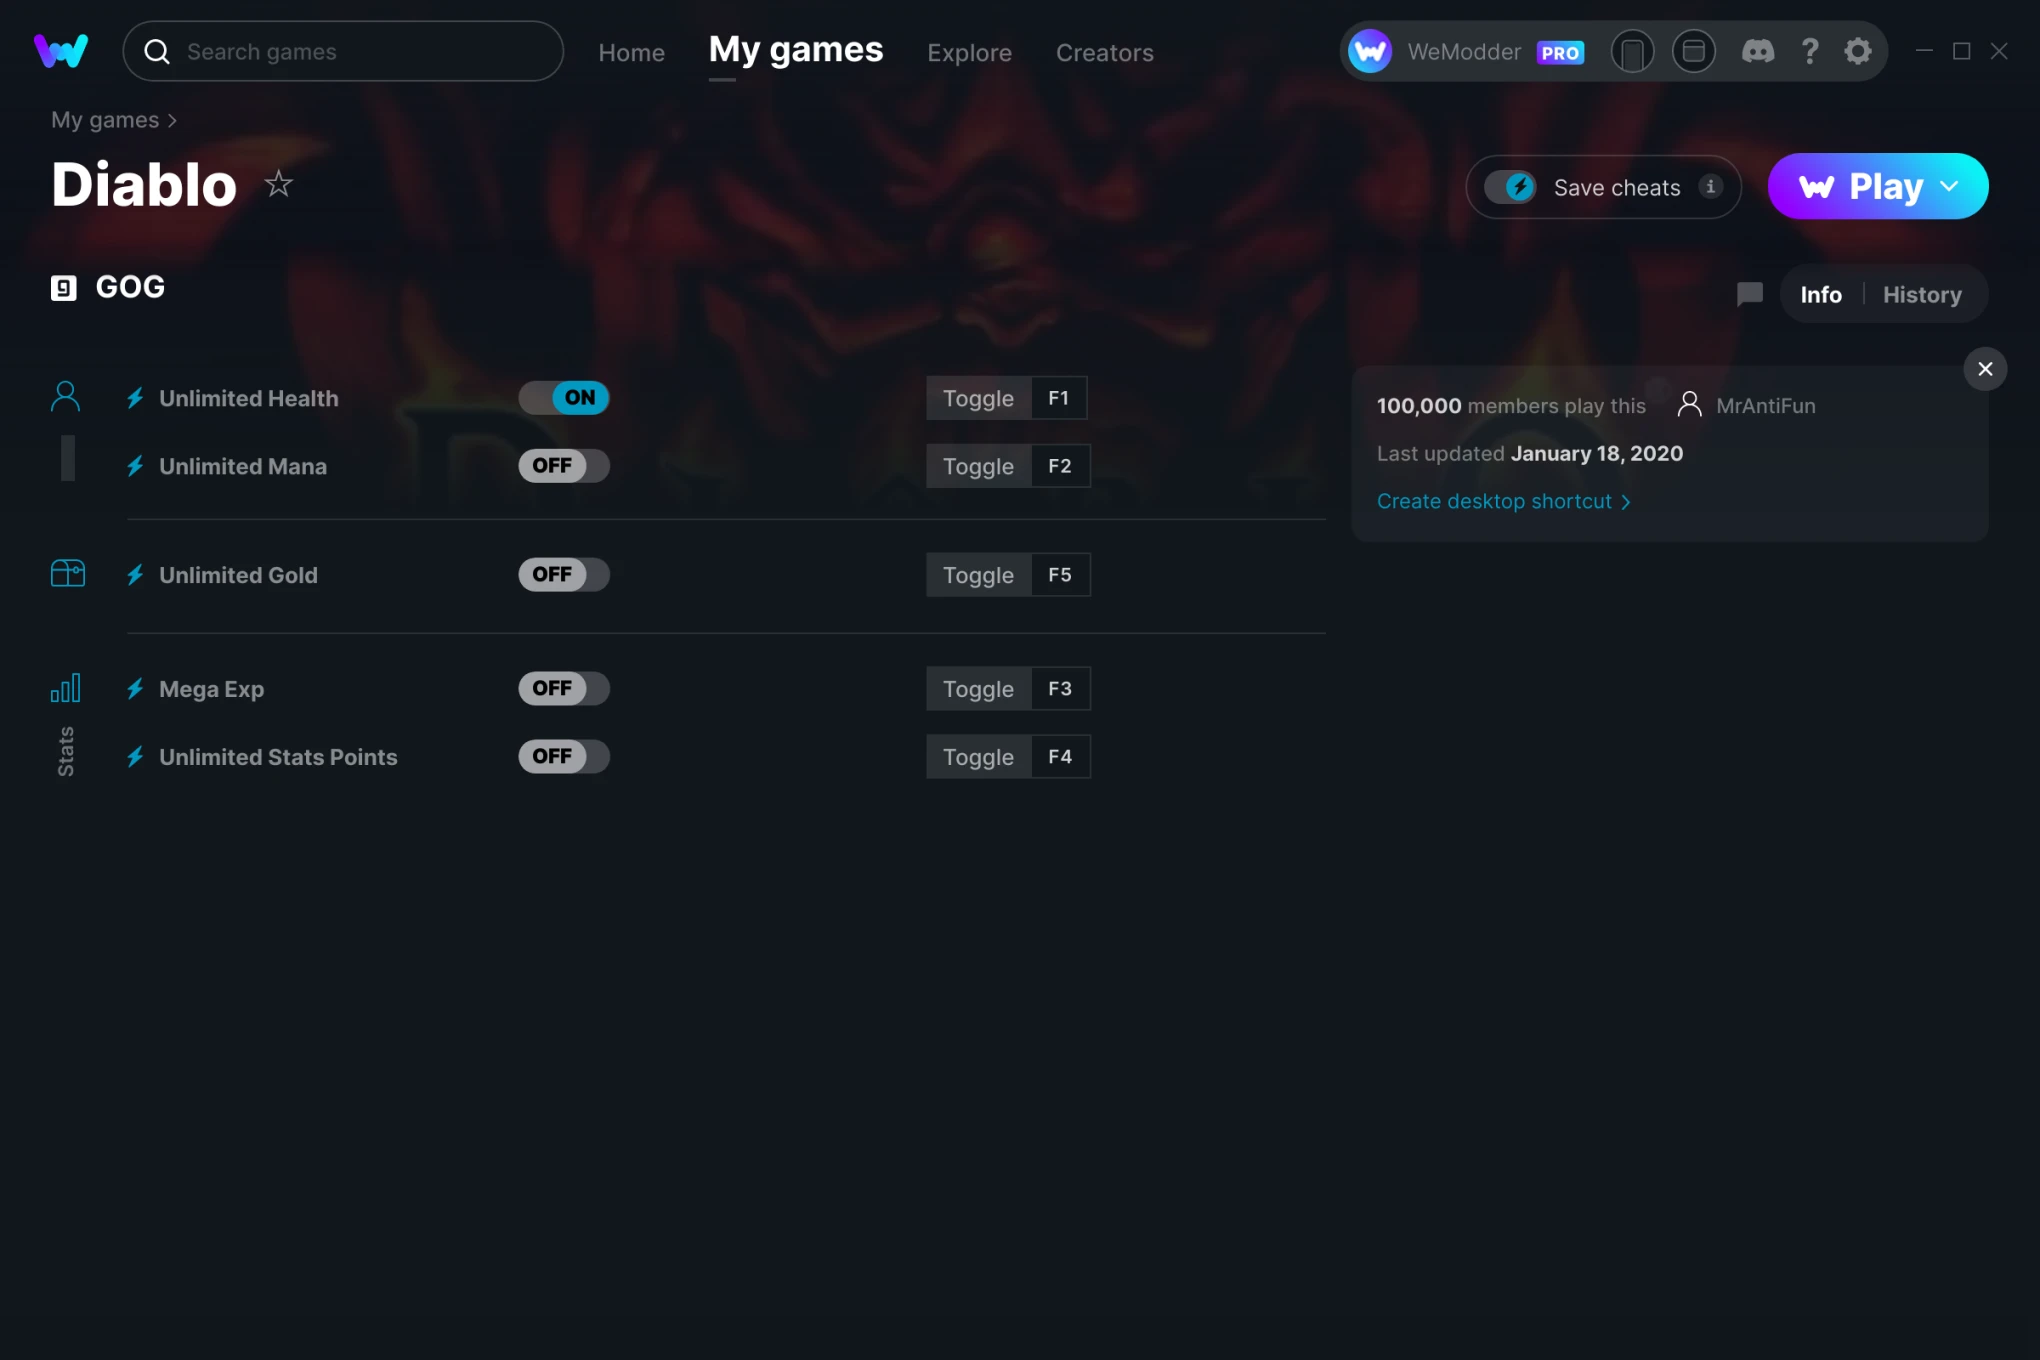Viewport: 2040px width, 1360px height.
Task: Click the settings gear icon top-right
Action: point(1859,50)
